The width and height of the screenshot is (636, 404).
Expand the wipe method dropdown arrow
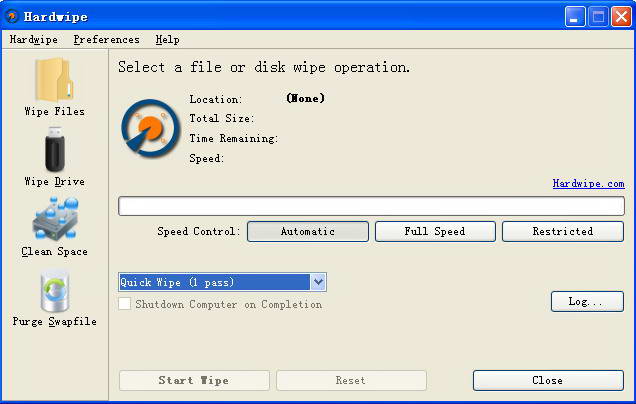tap(318, 282)
